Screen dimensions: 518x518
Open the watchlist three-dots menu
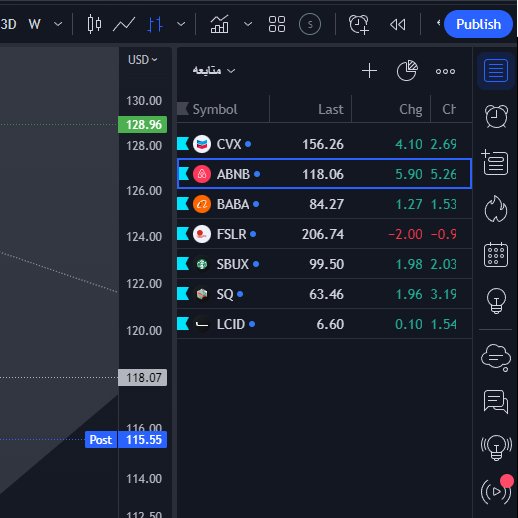(x=445, y=71)
